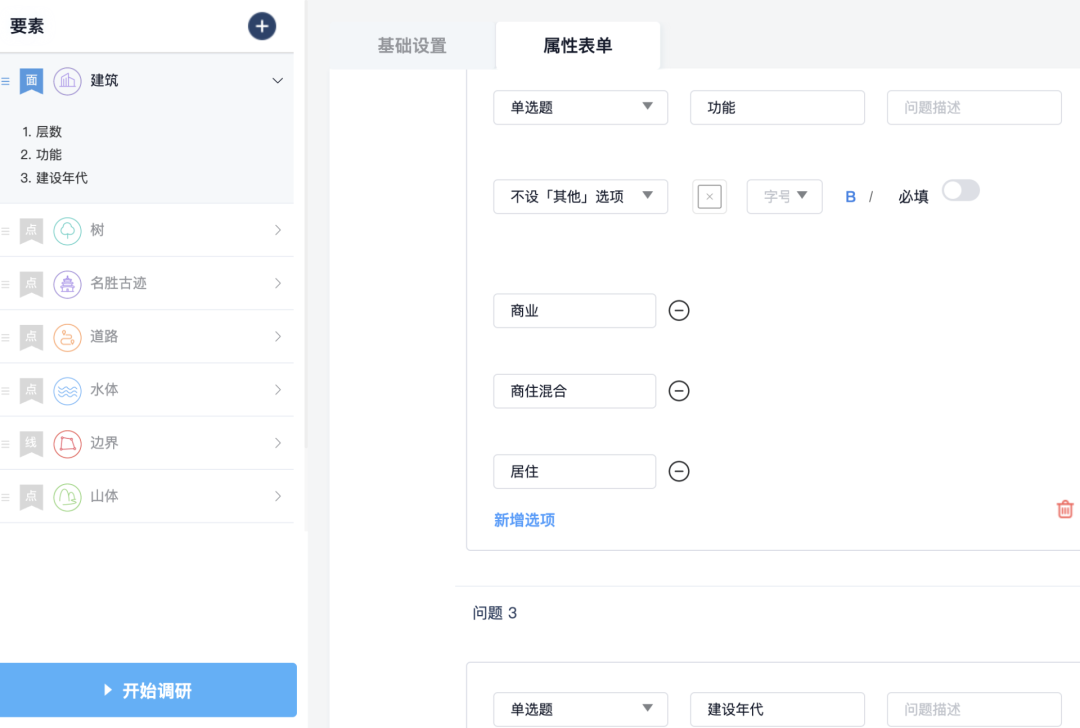
Task: Click the 建设年代 question title field
Action: [777, 709]
